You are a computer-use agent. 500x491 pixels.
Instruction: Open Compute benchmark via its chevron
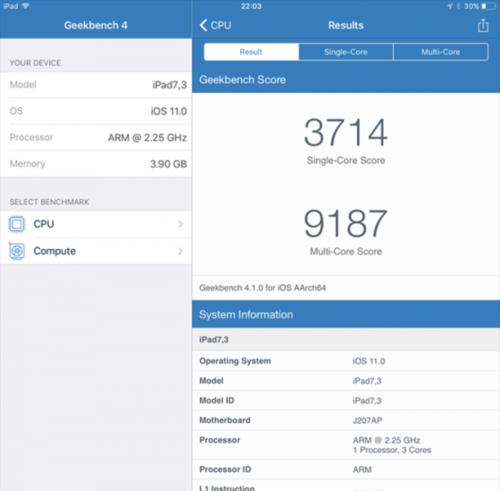pyautogui.click(x=180, y=251)
